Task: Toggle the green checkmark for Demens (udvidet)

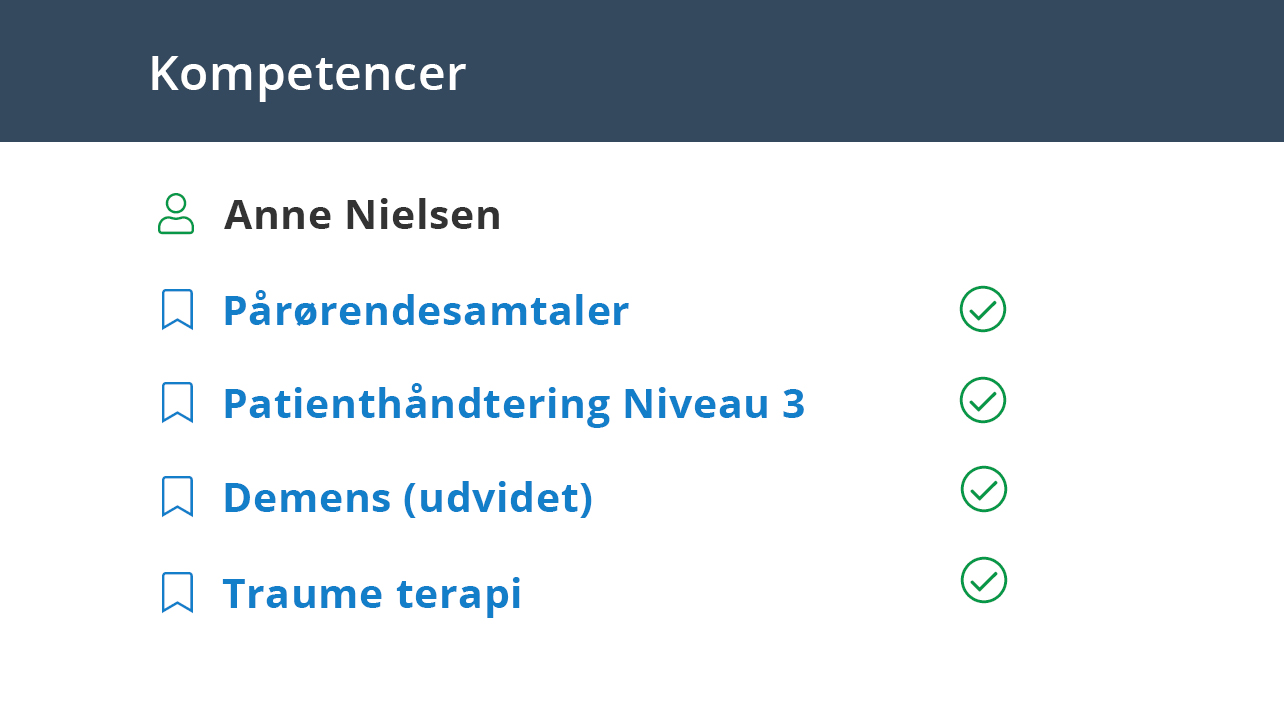Action: click(984, 489)
